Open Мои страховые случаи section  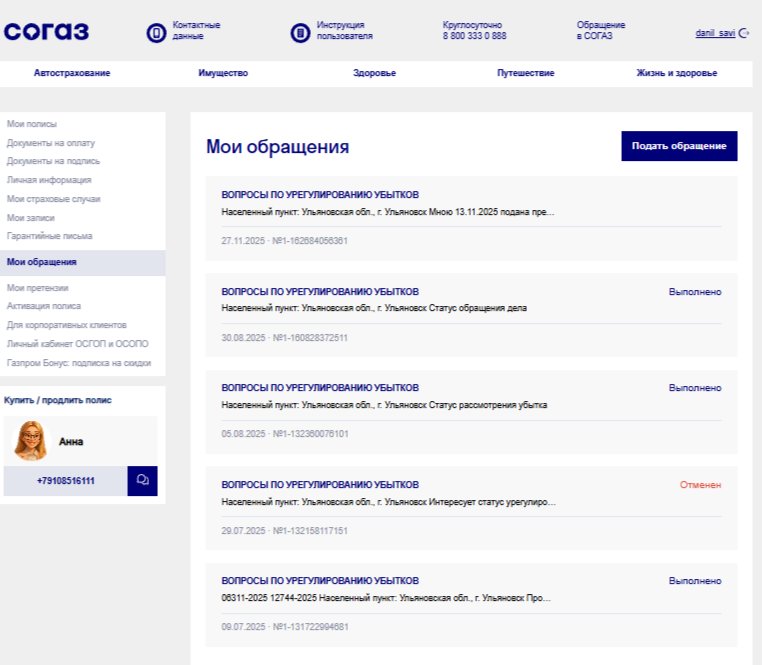coord(54,199)
